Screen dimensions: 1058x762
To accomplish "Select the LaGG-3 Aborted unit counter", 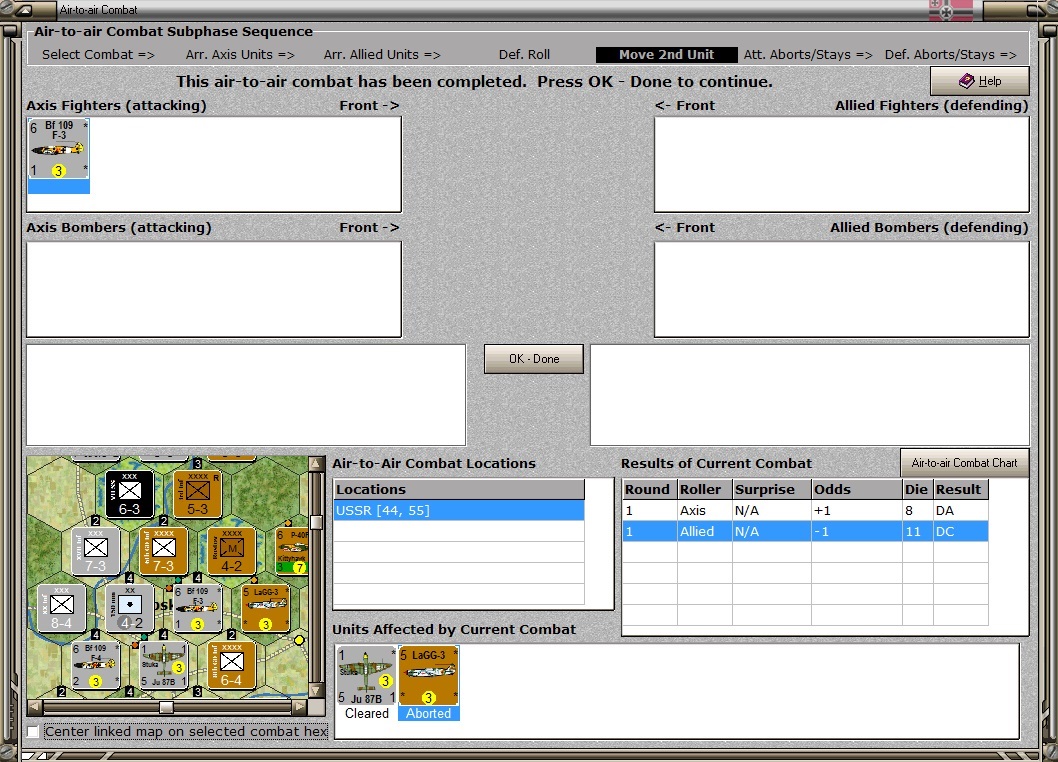I will [x=428, y=676].
